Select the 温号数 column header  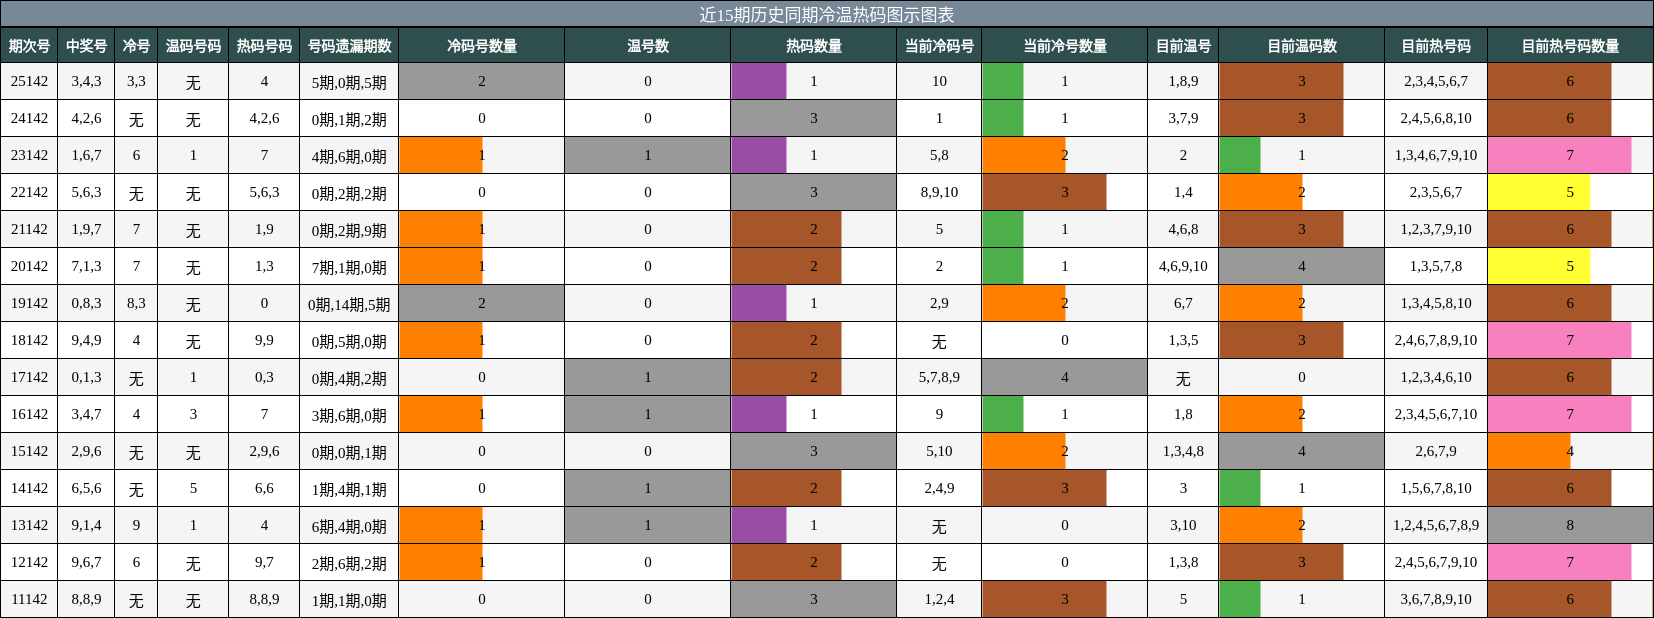point(647,46)
